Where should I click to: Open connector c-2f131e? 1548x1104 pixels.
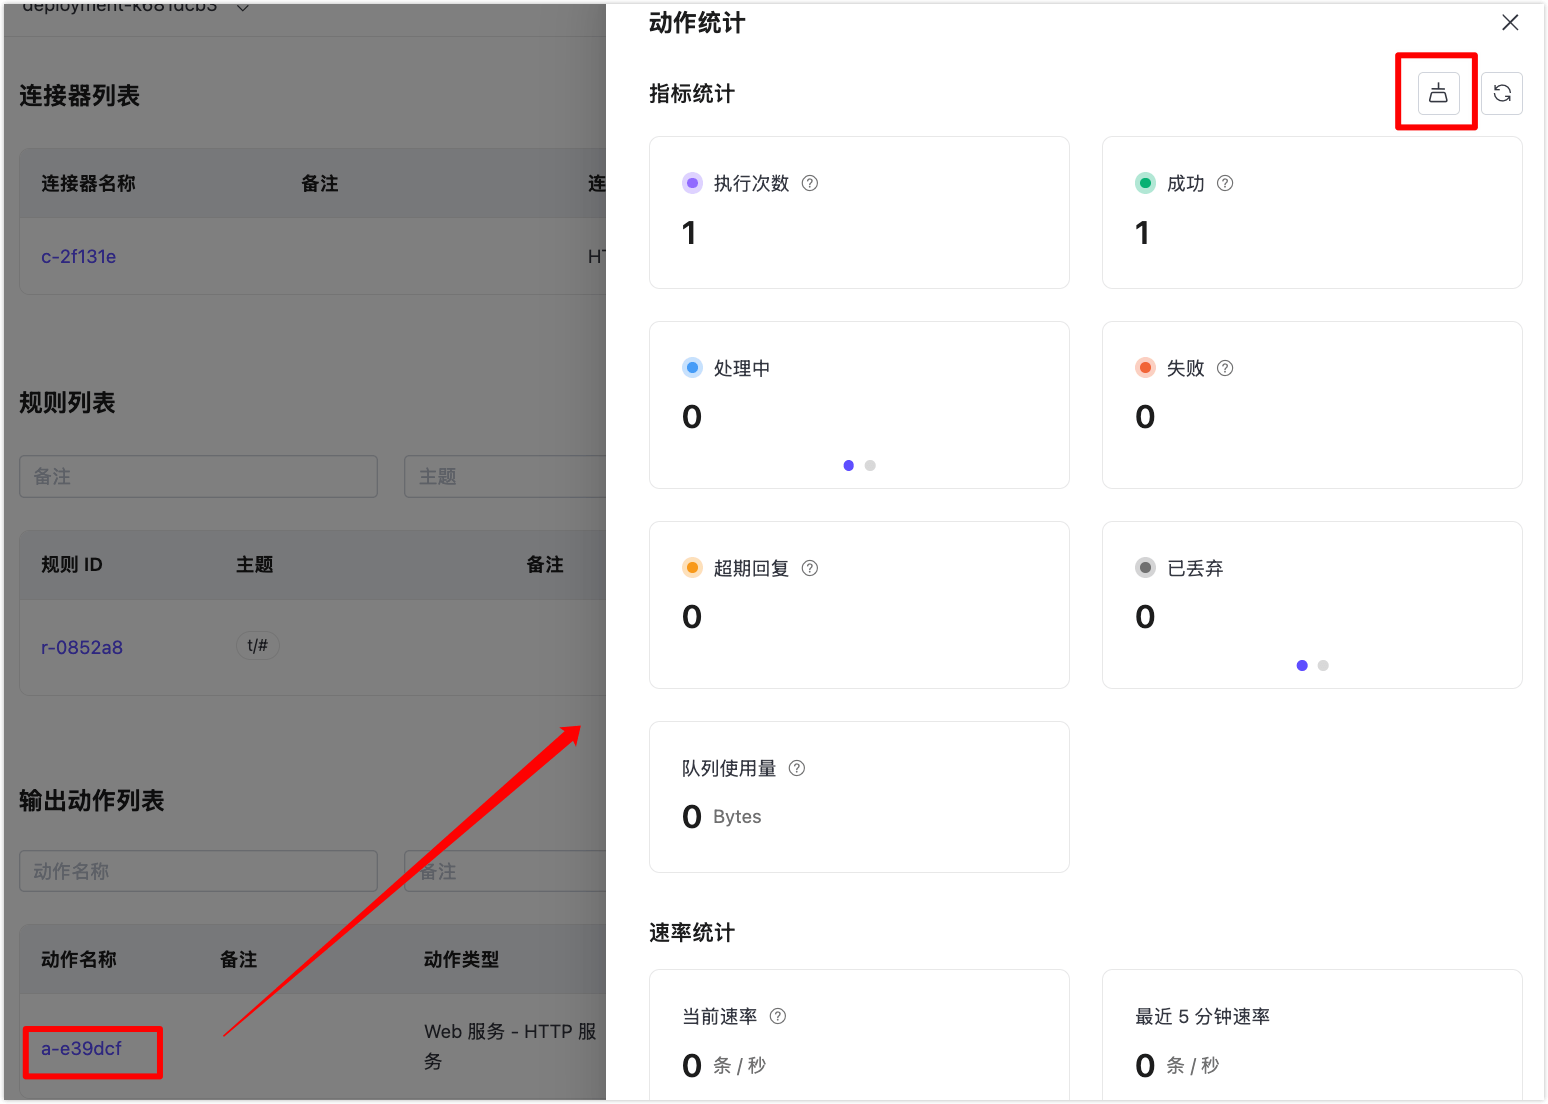point(78,257)
